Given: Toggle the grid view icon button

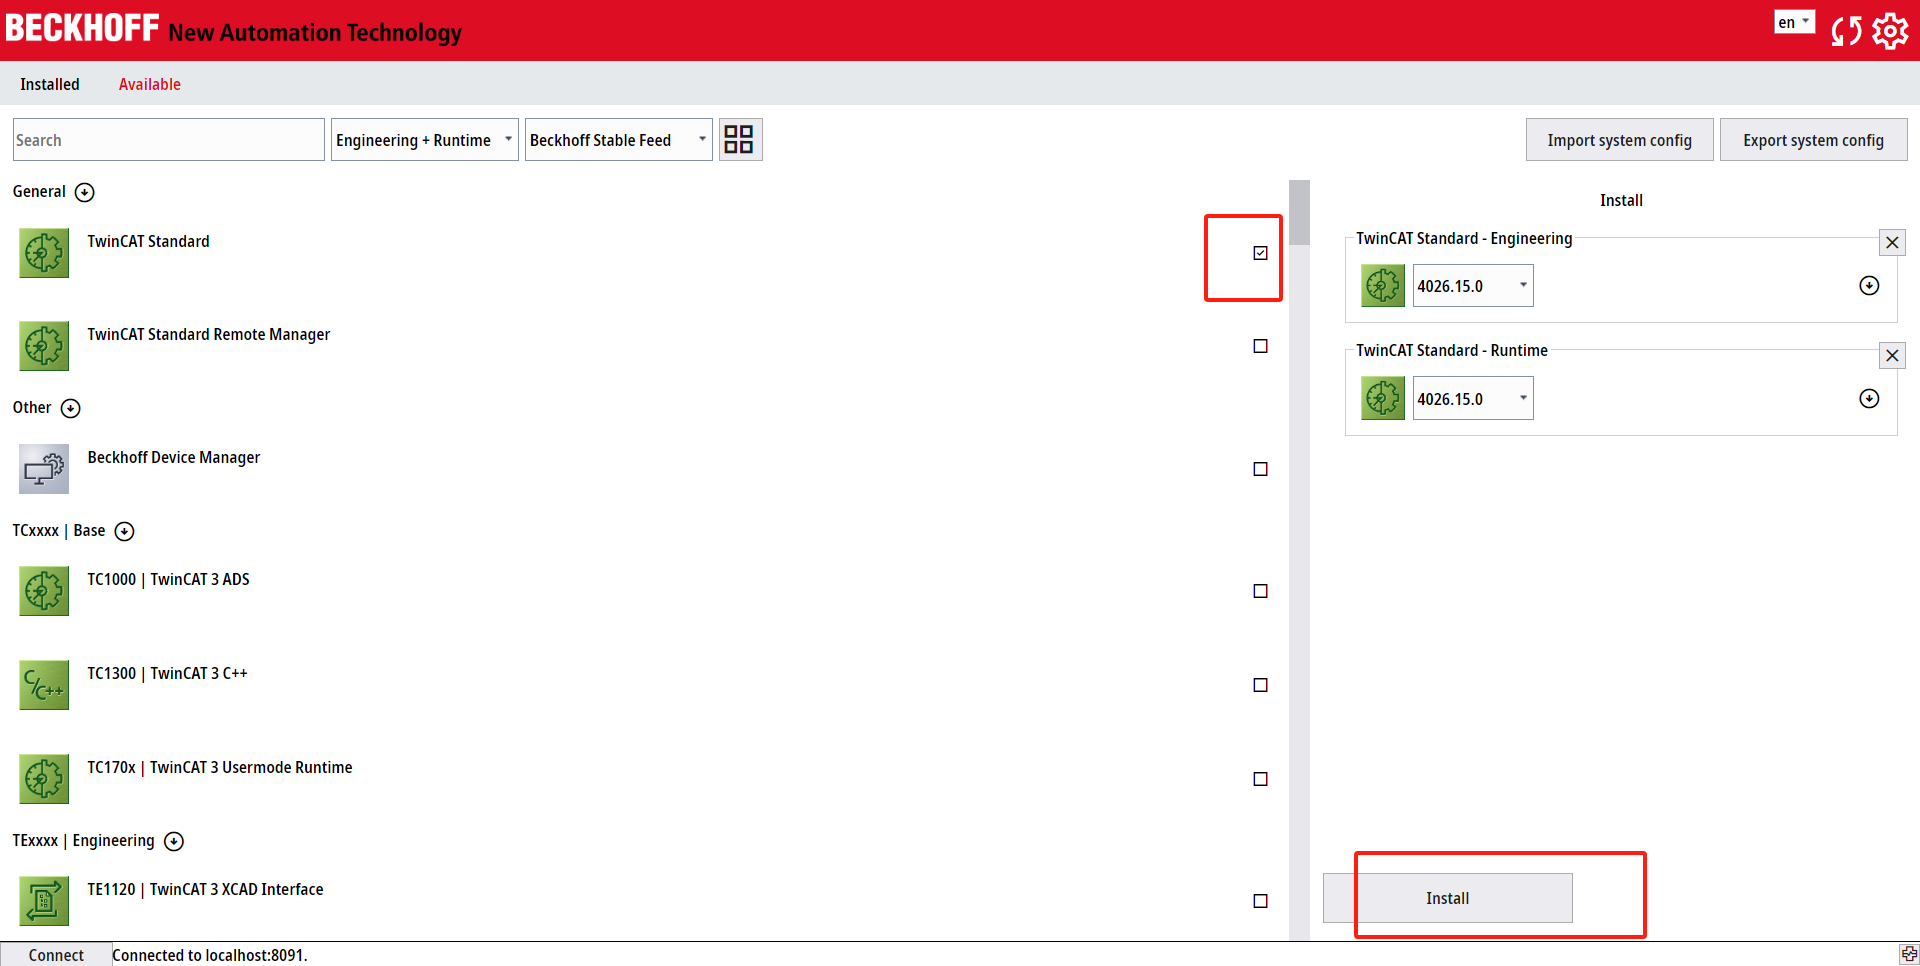Looking at the screenshot, I should [740, 139].
